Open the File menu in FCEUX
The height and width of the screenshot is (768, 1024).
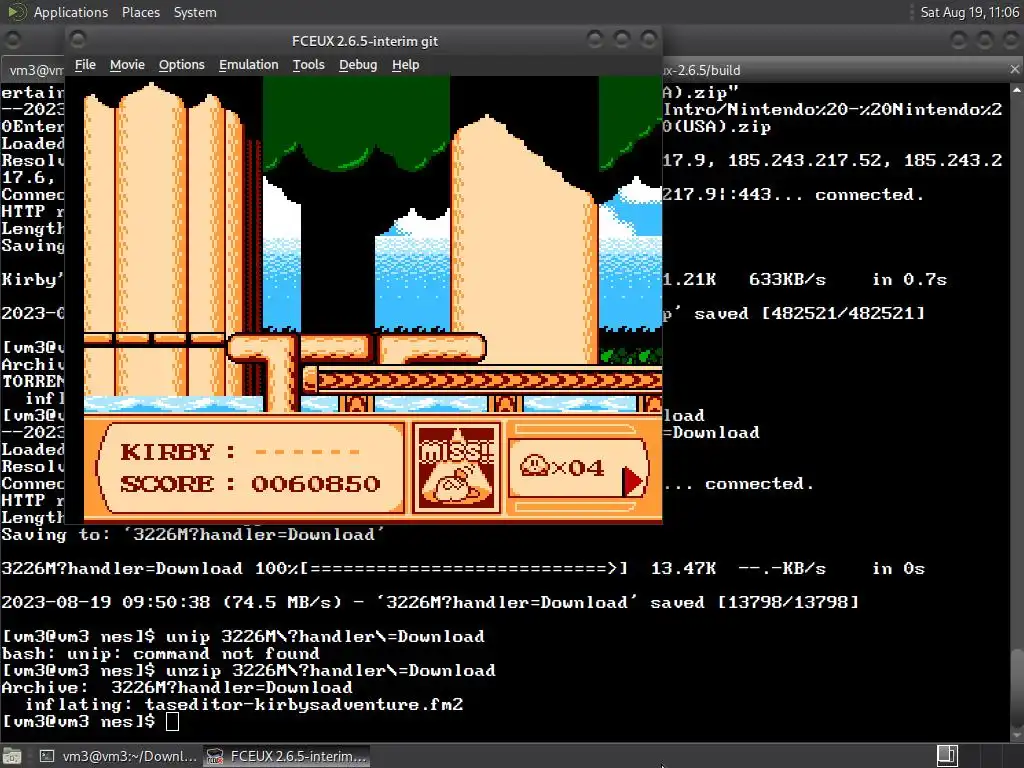pos(85,65)
